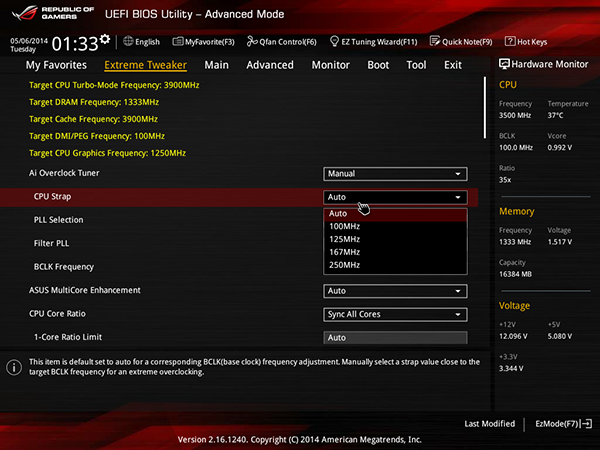
Task: Click the Vcore 0.992 V value
Action: coord(559,147)
